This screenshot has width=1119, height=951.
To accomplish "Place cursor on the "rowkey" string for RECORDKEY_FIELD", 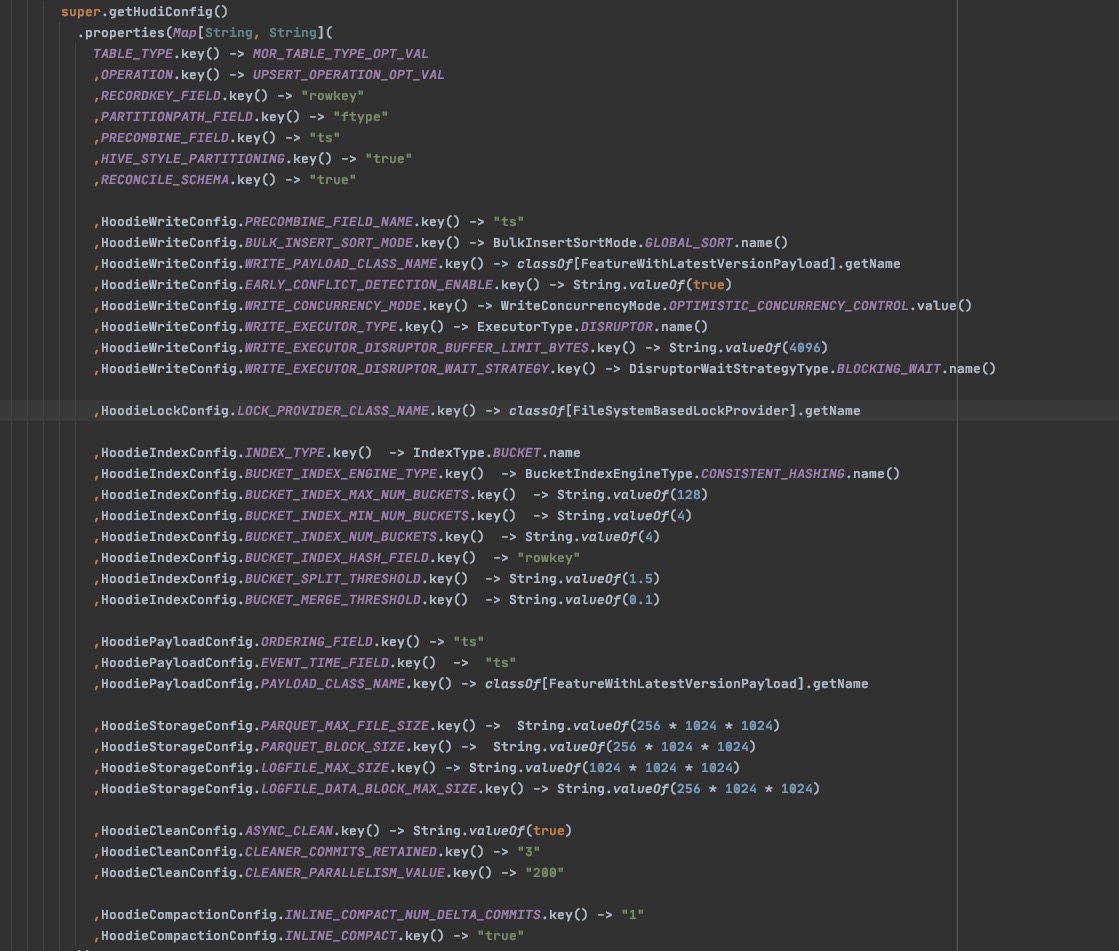I will [x=332, y=96].
